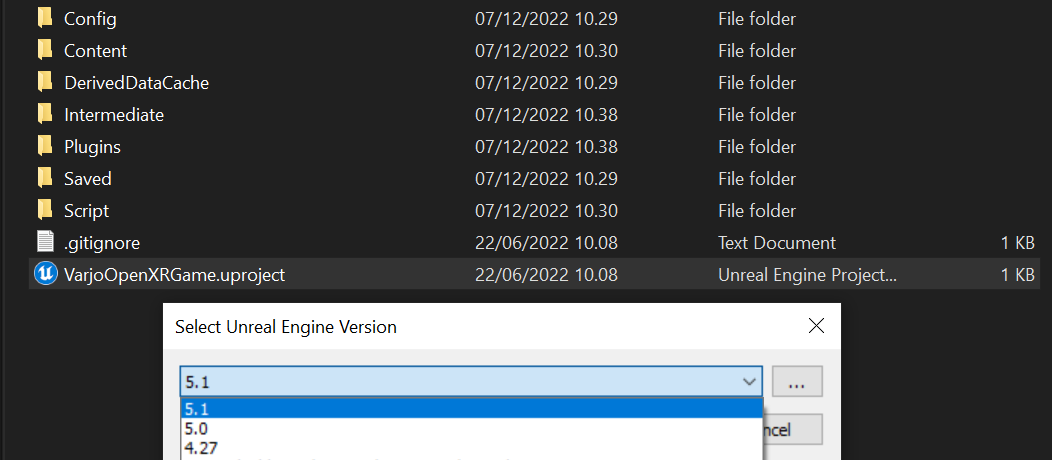Select the Intermediate folder icon
Viewport: 1052px width, 460px height.
click(45, 115)
